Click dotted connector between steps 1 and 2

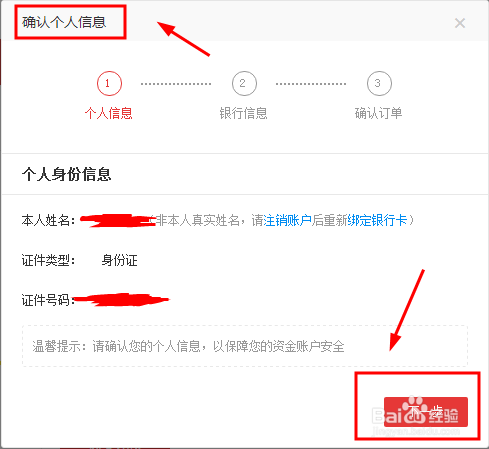pyautogui.click(x=176, y=84)
